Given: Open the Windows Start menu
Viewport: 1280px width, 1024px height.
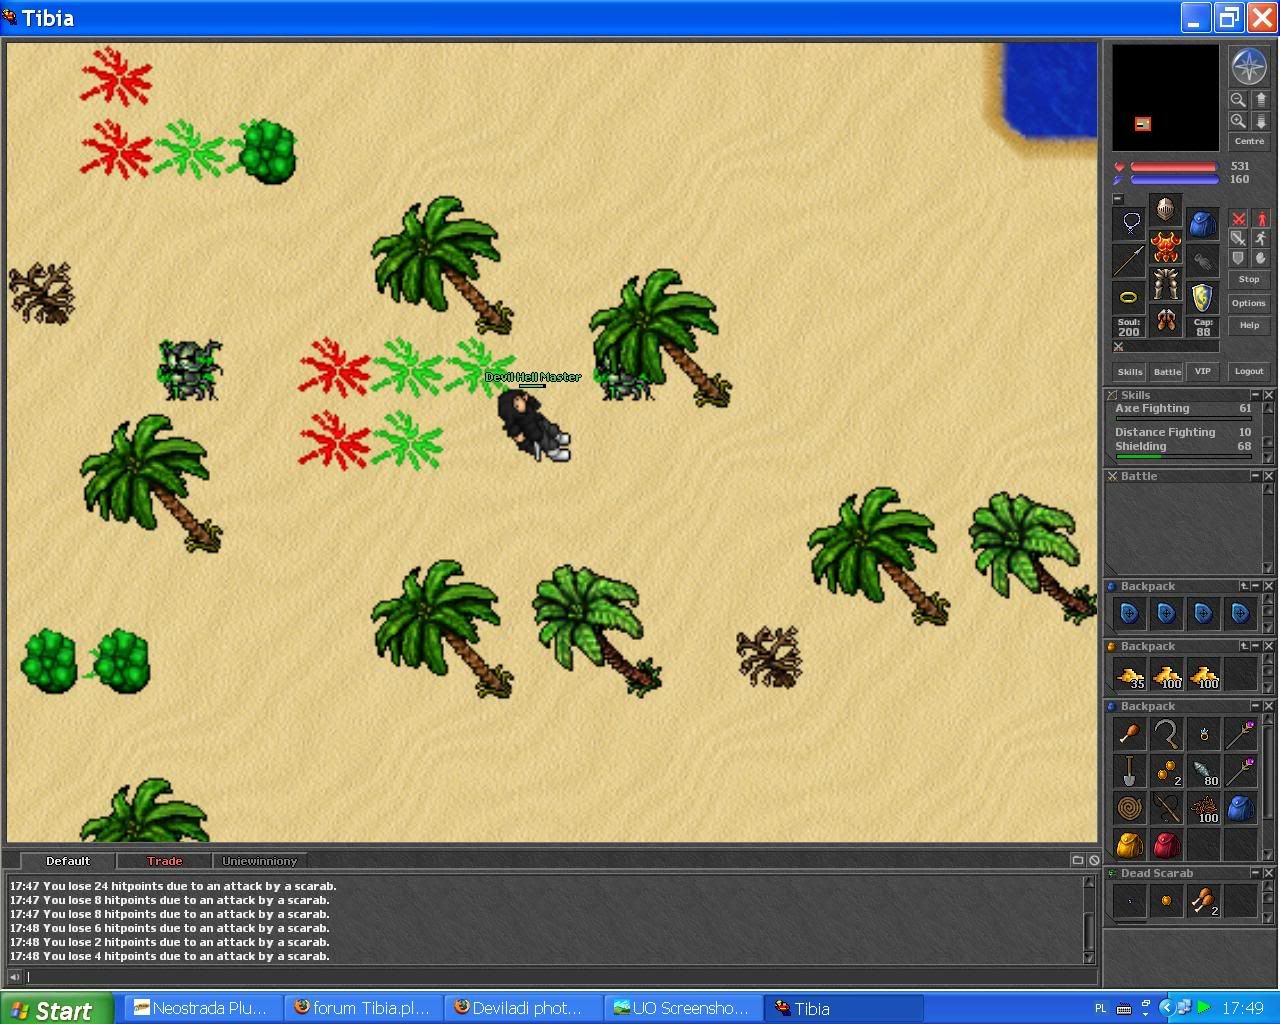Looking at the screenshot, I should pos(56,1009).
